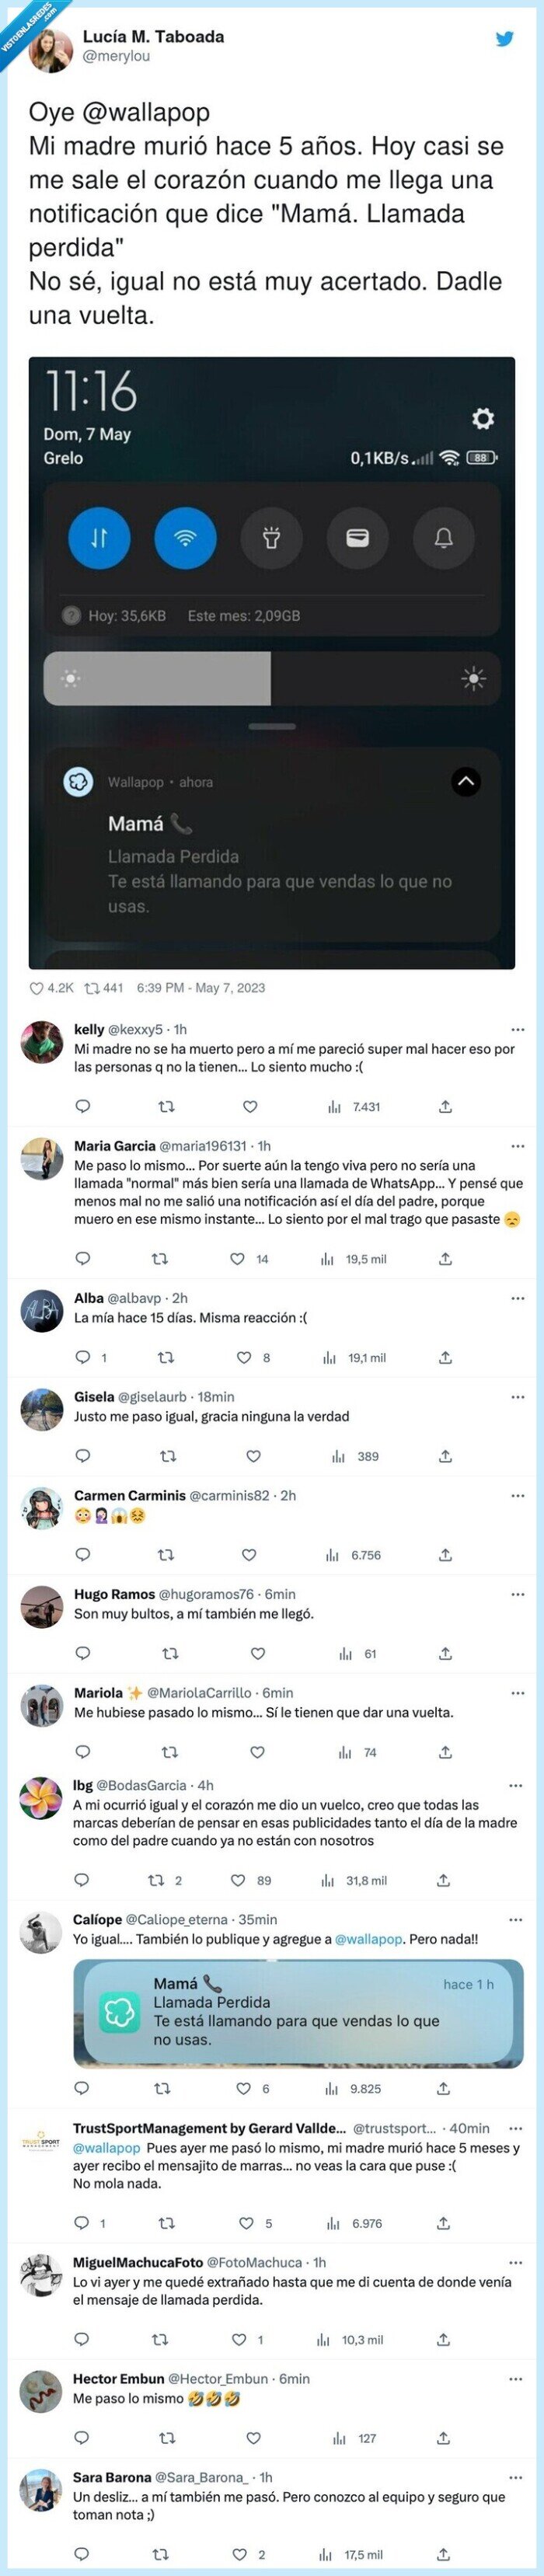Open Lucía M. Taboada's profile picture

50,49
